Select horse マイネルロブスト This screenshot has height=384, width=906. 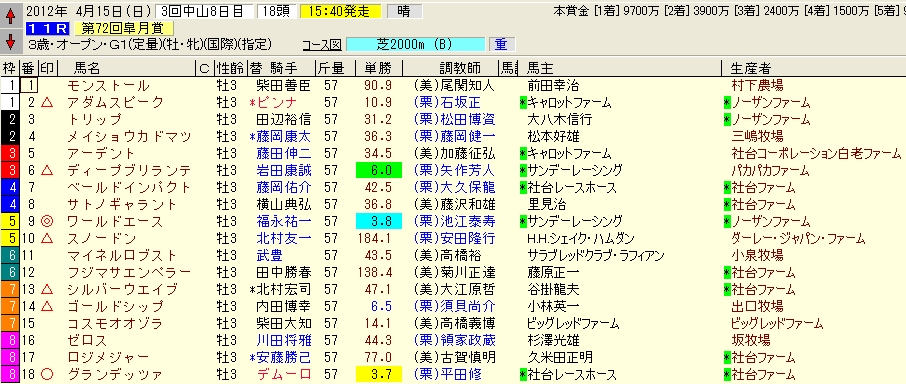[121, 255]
